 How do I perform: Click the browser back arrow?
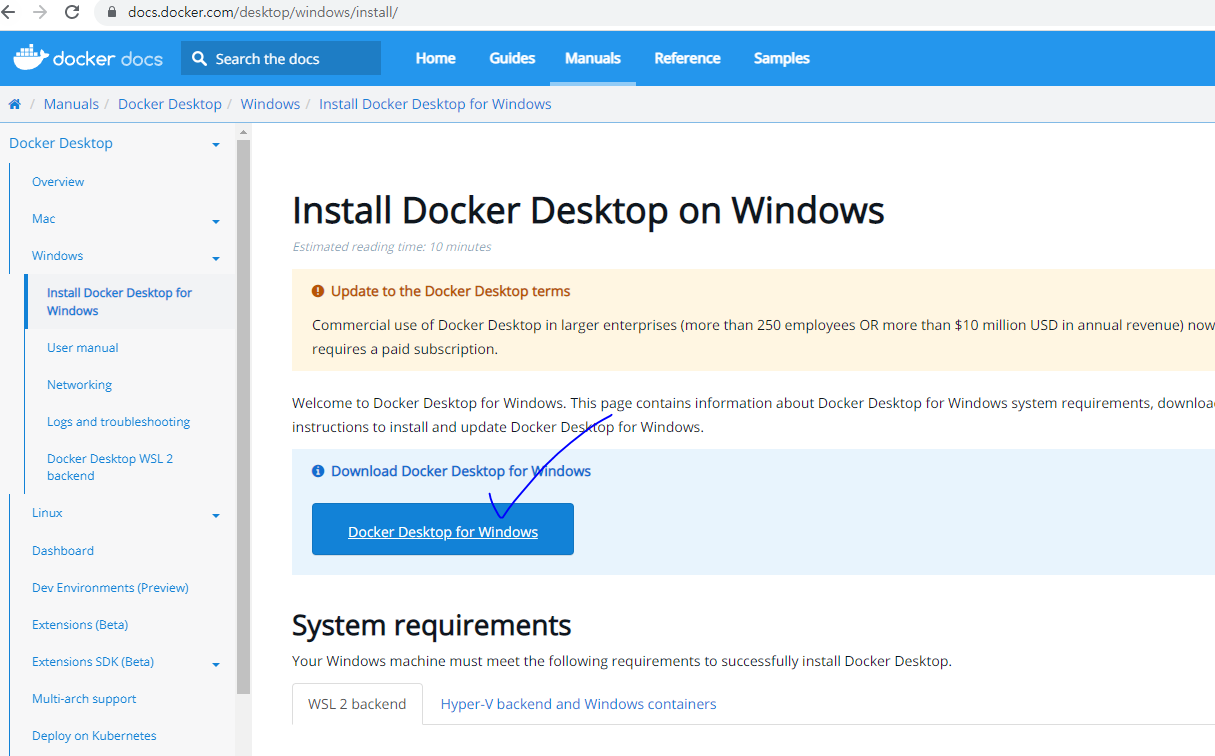click(x=8, y=12)
